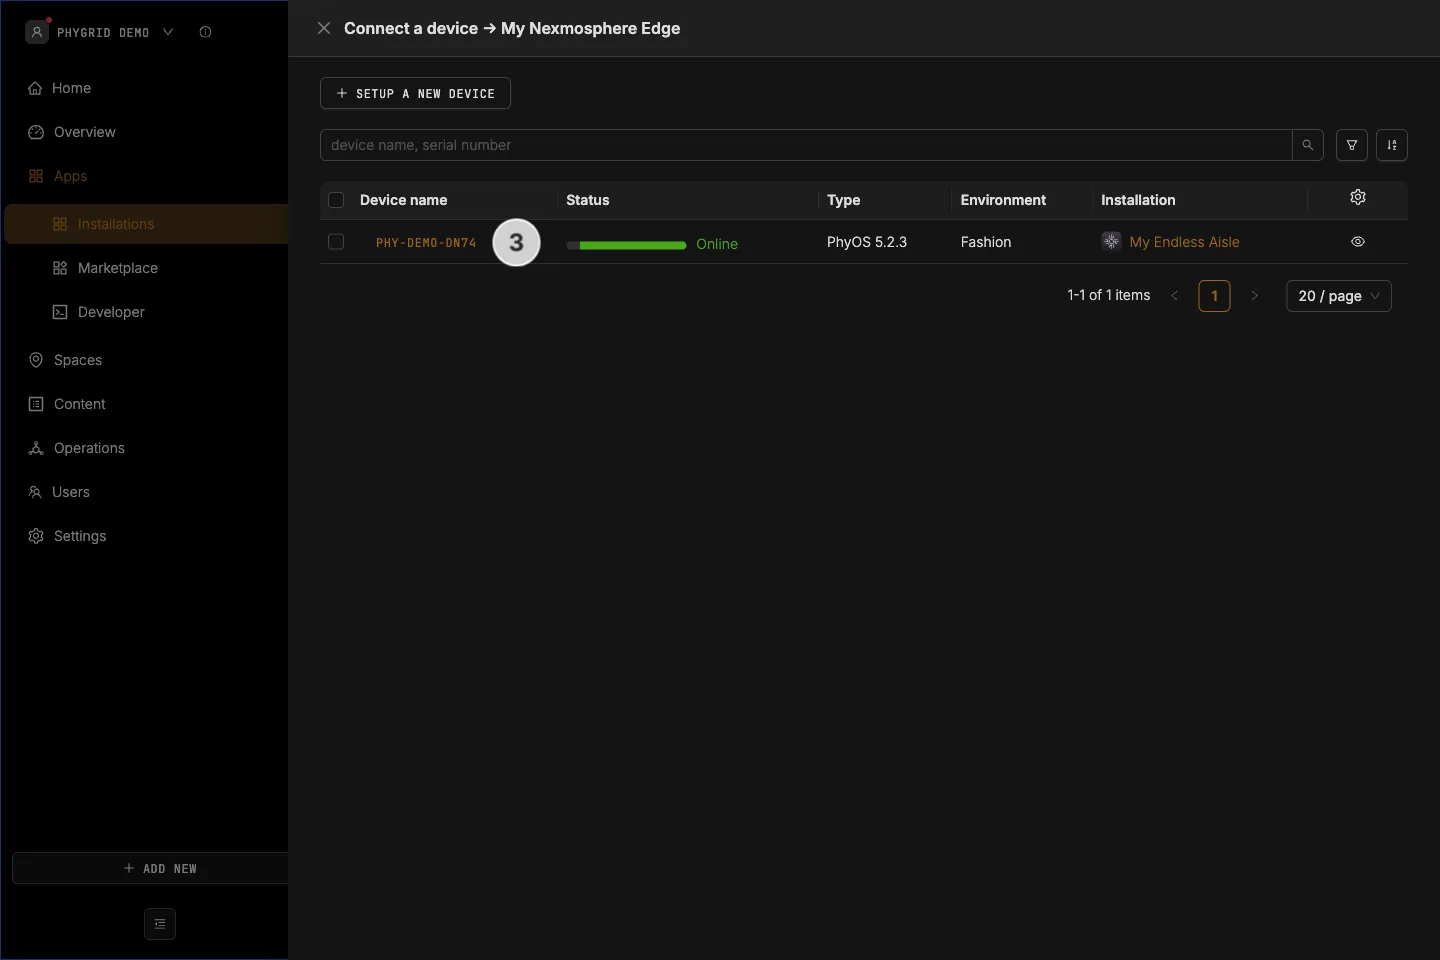Open the device filter icon
Viewport: 1440px width, 960px height.
(x=1352, y=145)
